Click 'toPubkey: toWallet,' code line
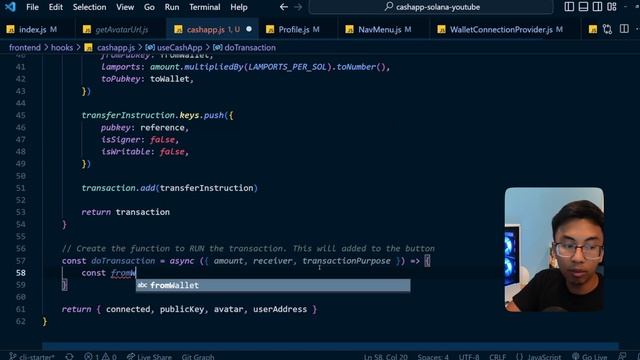640x360 pixels. click(x=147, y=79)
